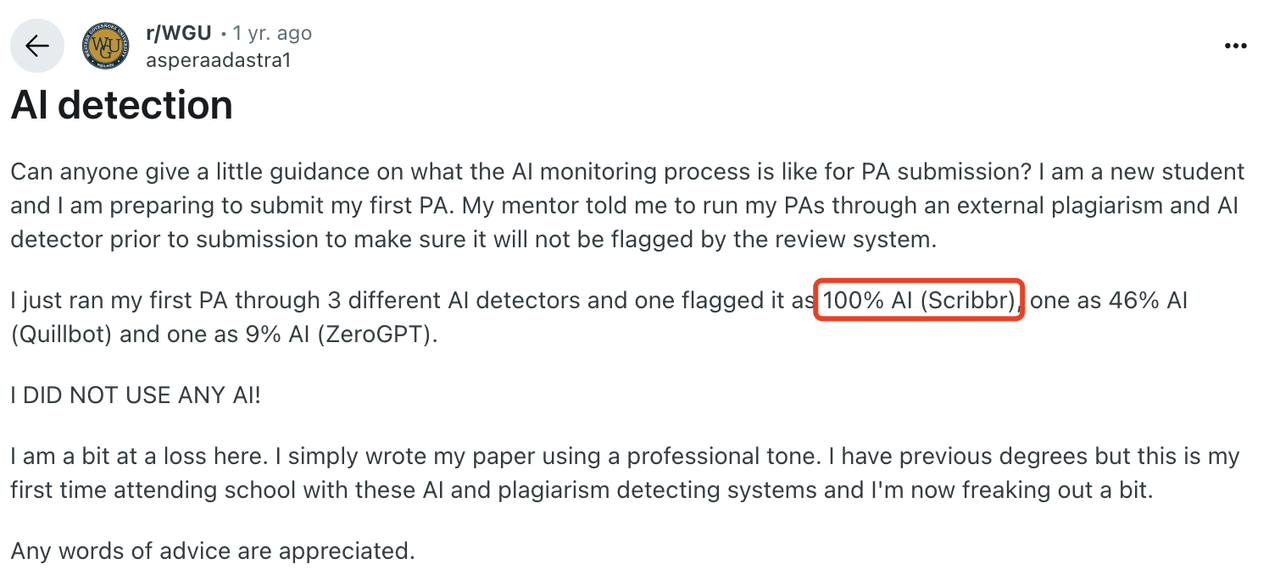
Task: Open the asperaadastra1 user profile
Action: (218, 60)
